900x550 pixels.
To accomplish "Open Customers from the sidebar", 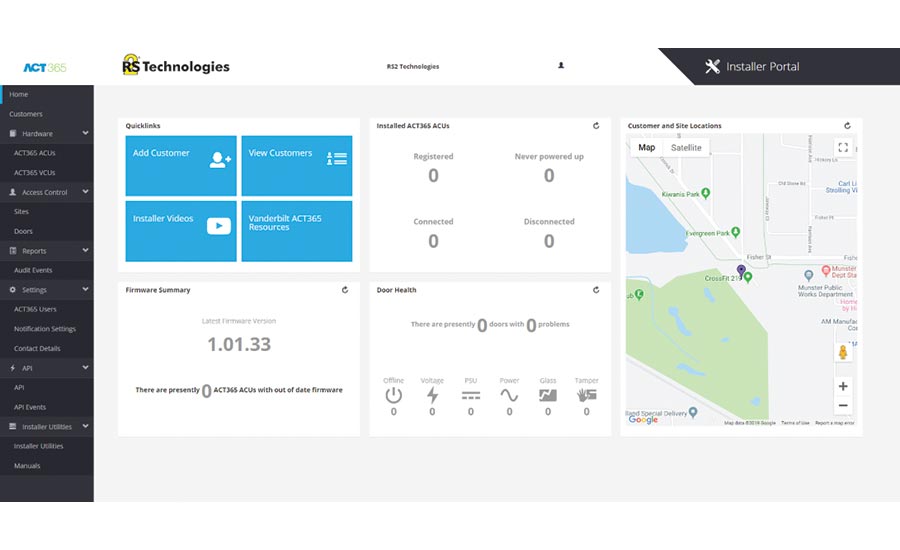I will [26, 114].
